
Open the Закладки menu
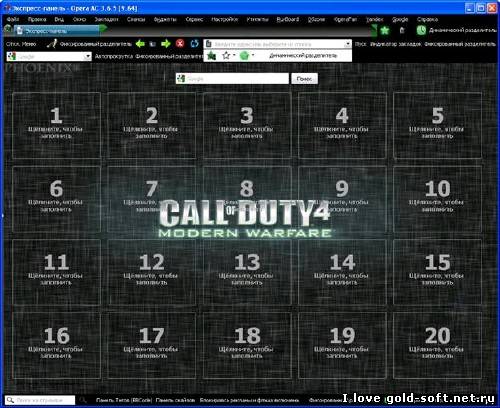[106, 19]
